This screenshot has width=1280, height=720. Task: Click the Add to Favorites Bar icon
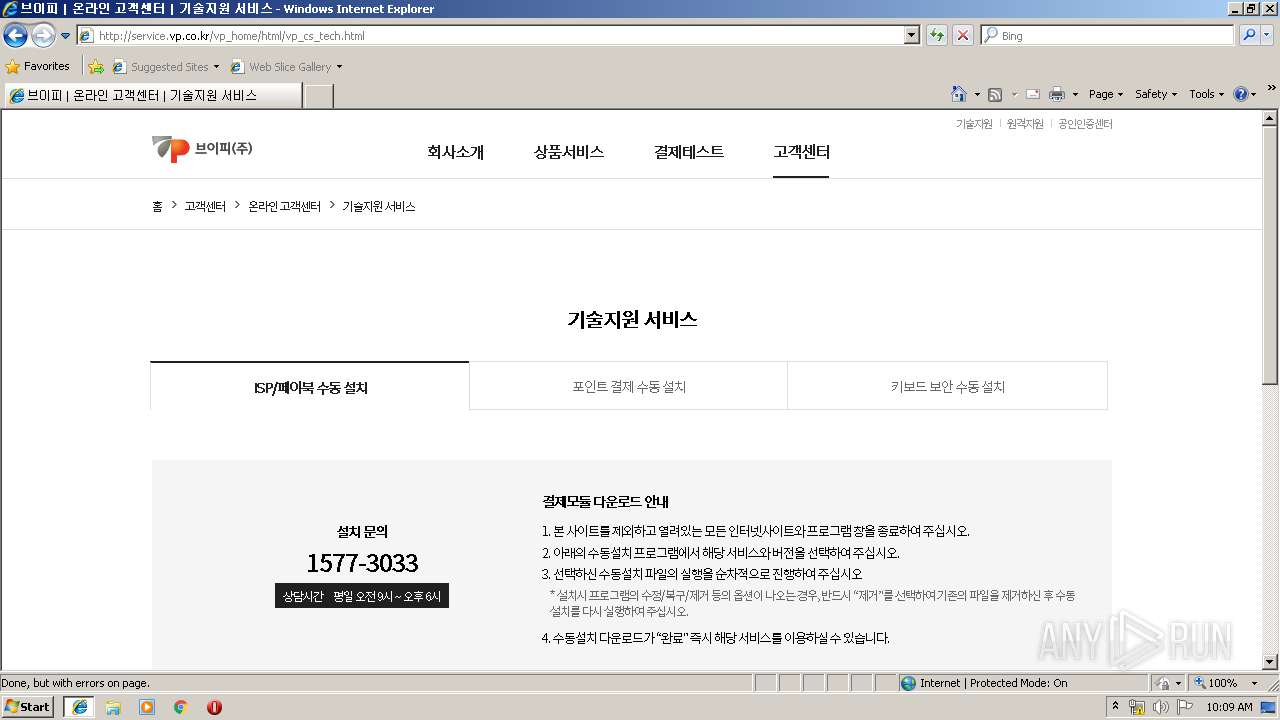pyautogui.click(x=96, y=67)
